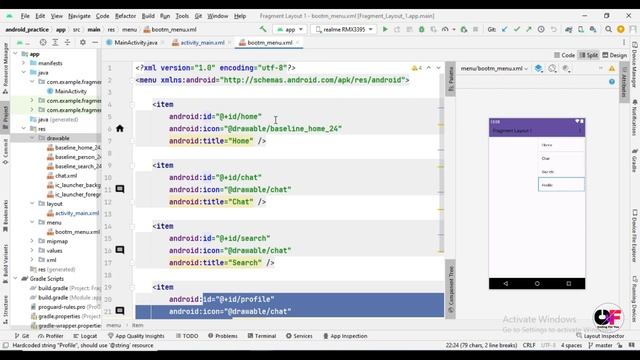Click the master branch indicator
Viewport: 640px width, 360px height.
click(600, 345)
